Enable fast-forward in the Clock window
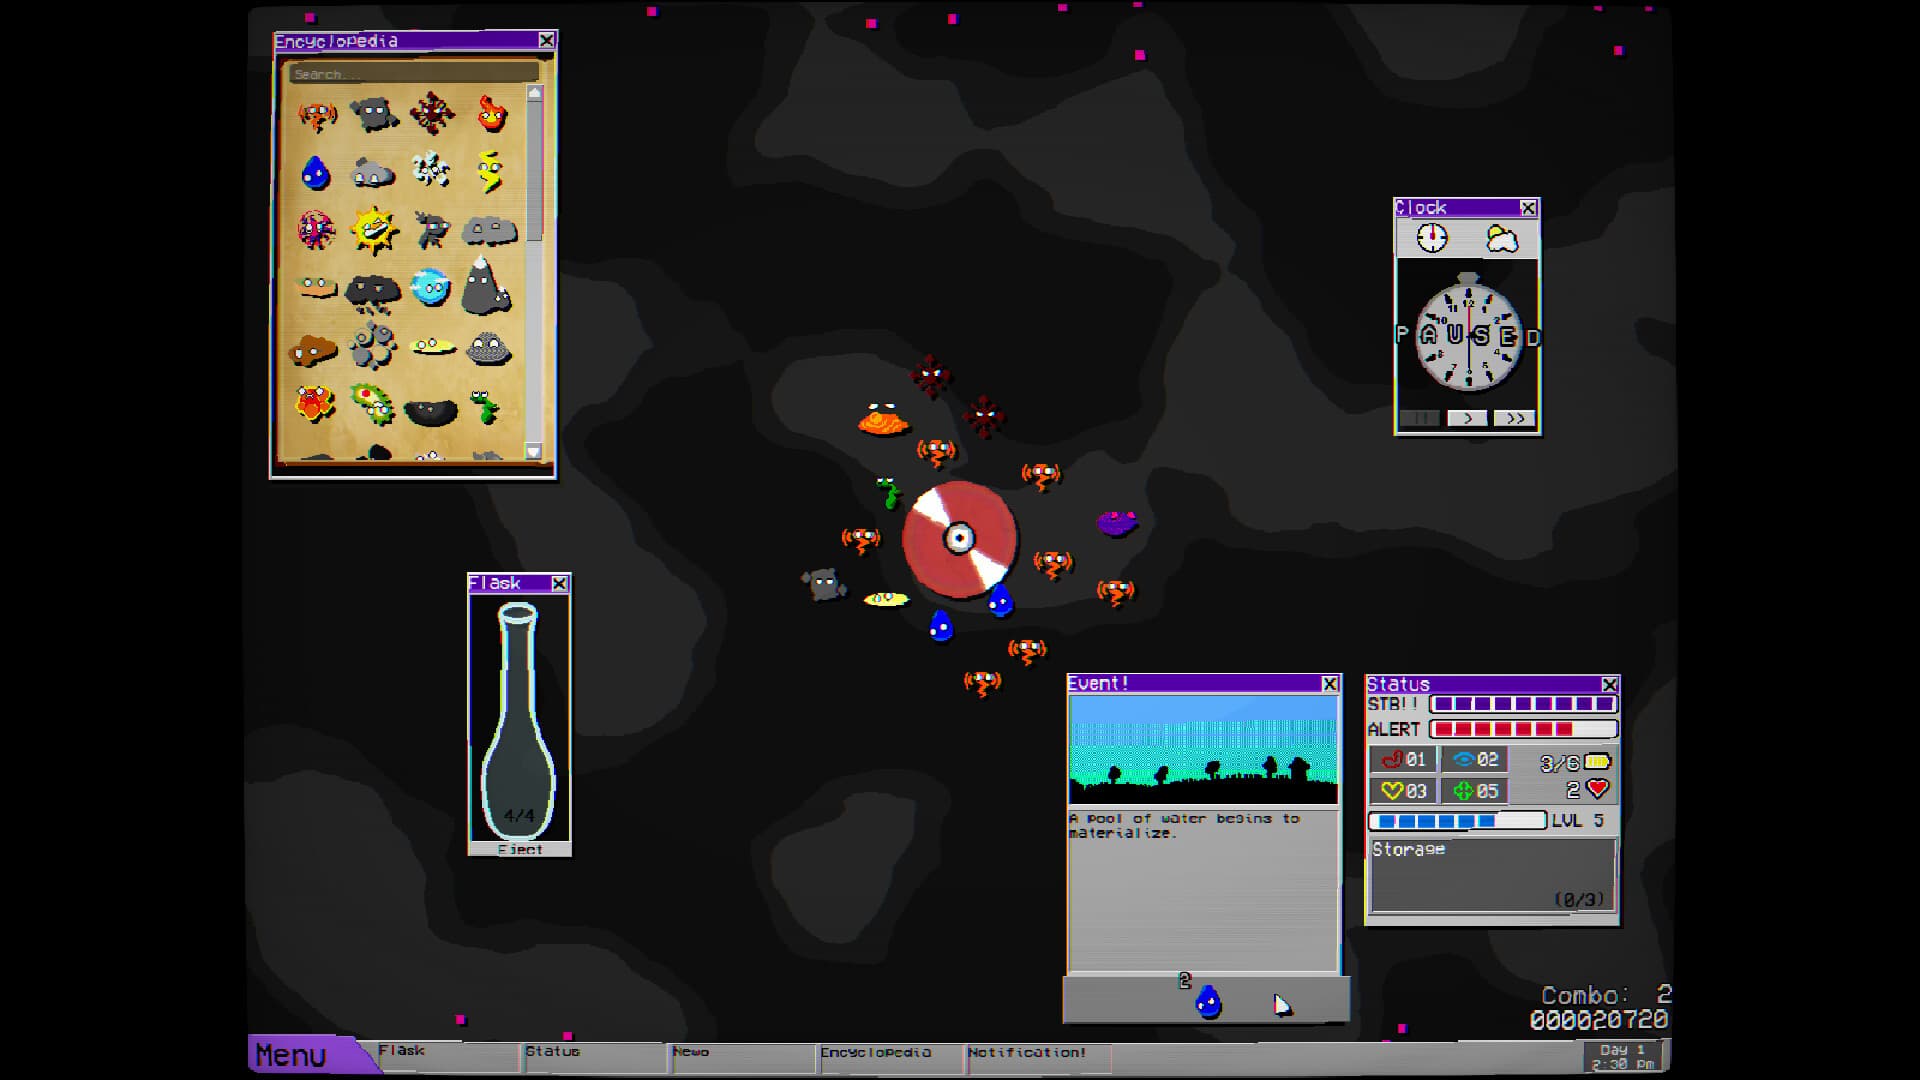This screenshot has height=1080, width=1920. 1516,419
